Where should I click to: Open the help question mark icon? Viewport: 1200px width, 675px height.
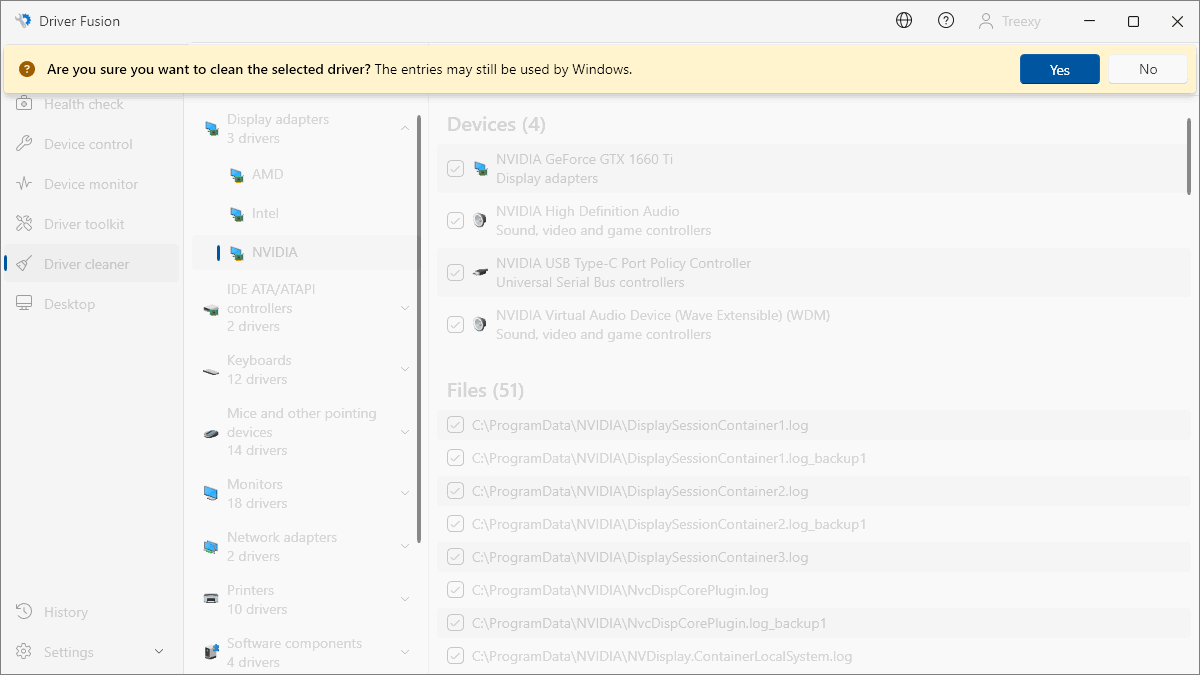[x=946, y=20]
